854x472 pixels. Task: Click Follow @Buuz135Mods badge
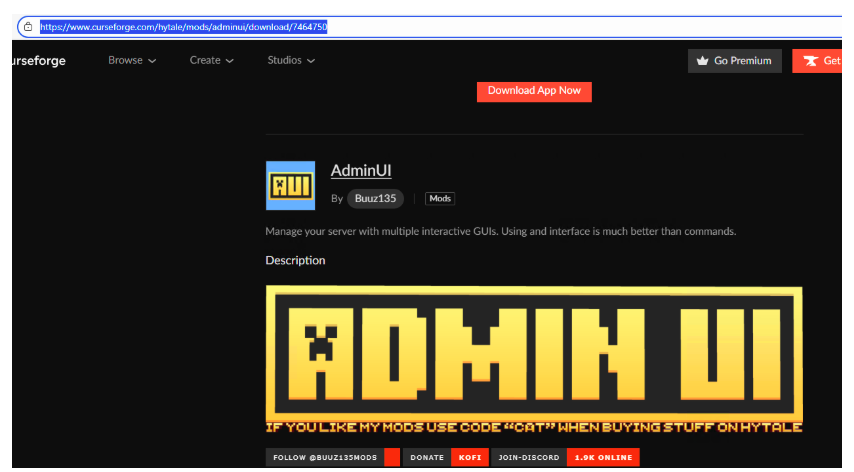333,457
